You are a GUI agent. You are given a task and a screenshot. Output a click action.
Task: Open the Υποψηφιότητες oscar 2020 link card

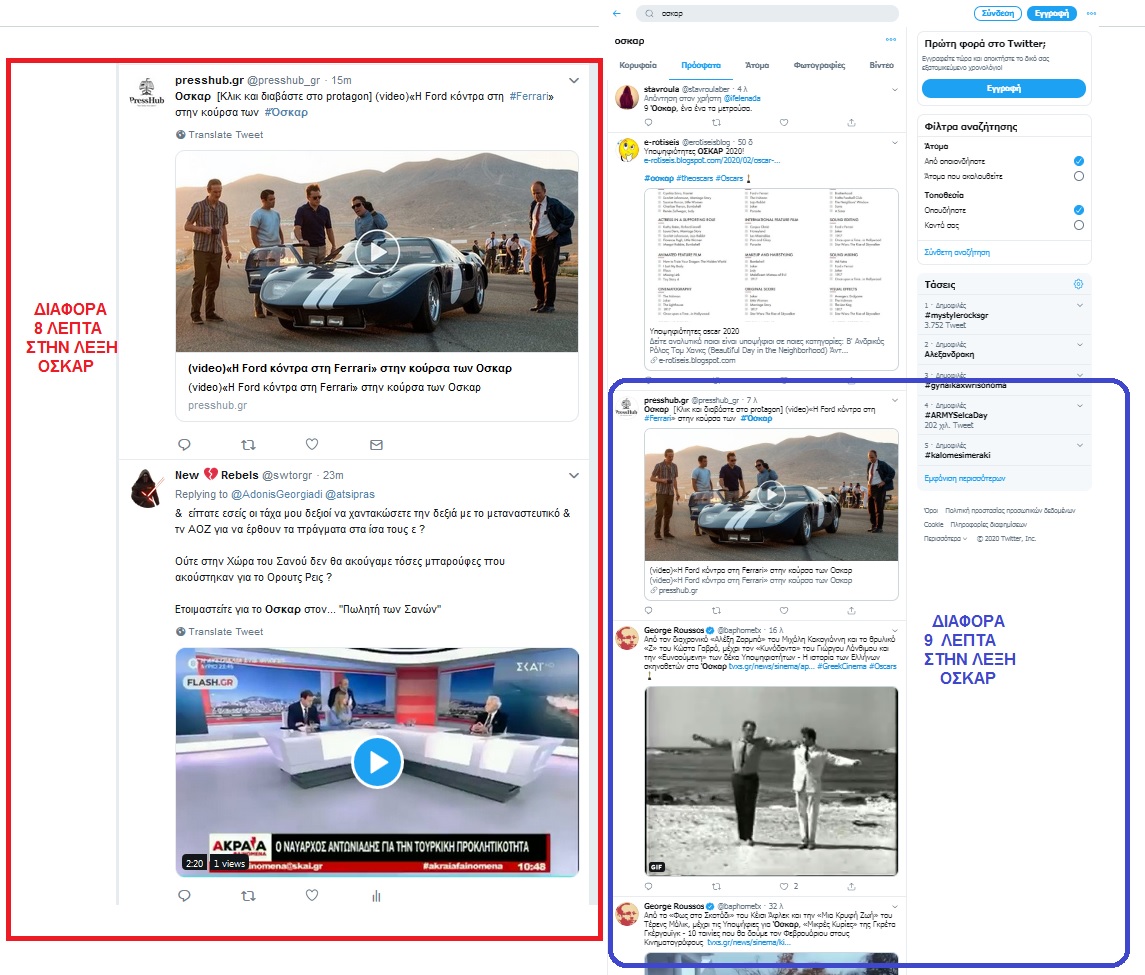771,279
